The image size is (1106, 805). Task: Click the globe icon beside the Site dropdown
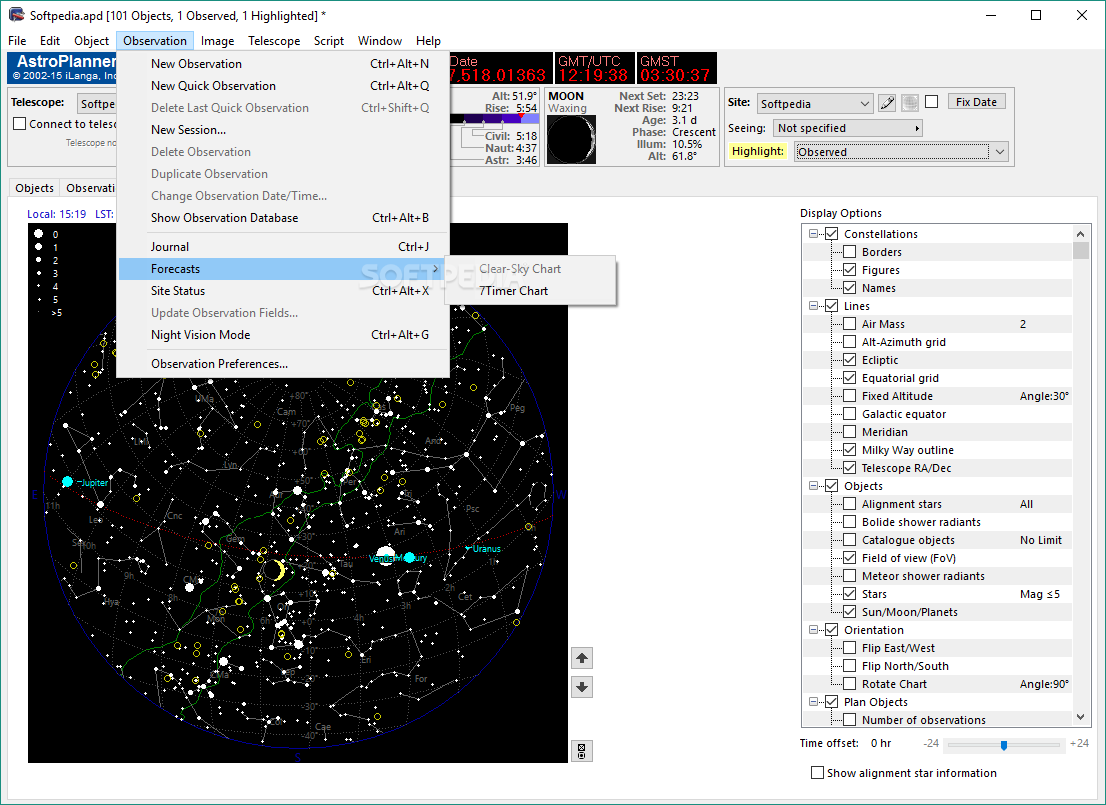pyautogui.click(x=910, y=103)
